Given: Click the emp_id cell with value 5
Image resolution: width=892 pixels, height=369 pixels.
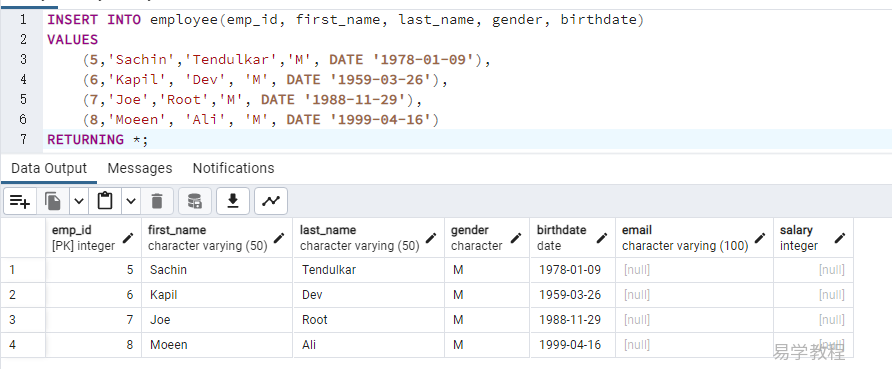Looking at the screenshot, I should (x=93, y=270).
